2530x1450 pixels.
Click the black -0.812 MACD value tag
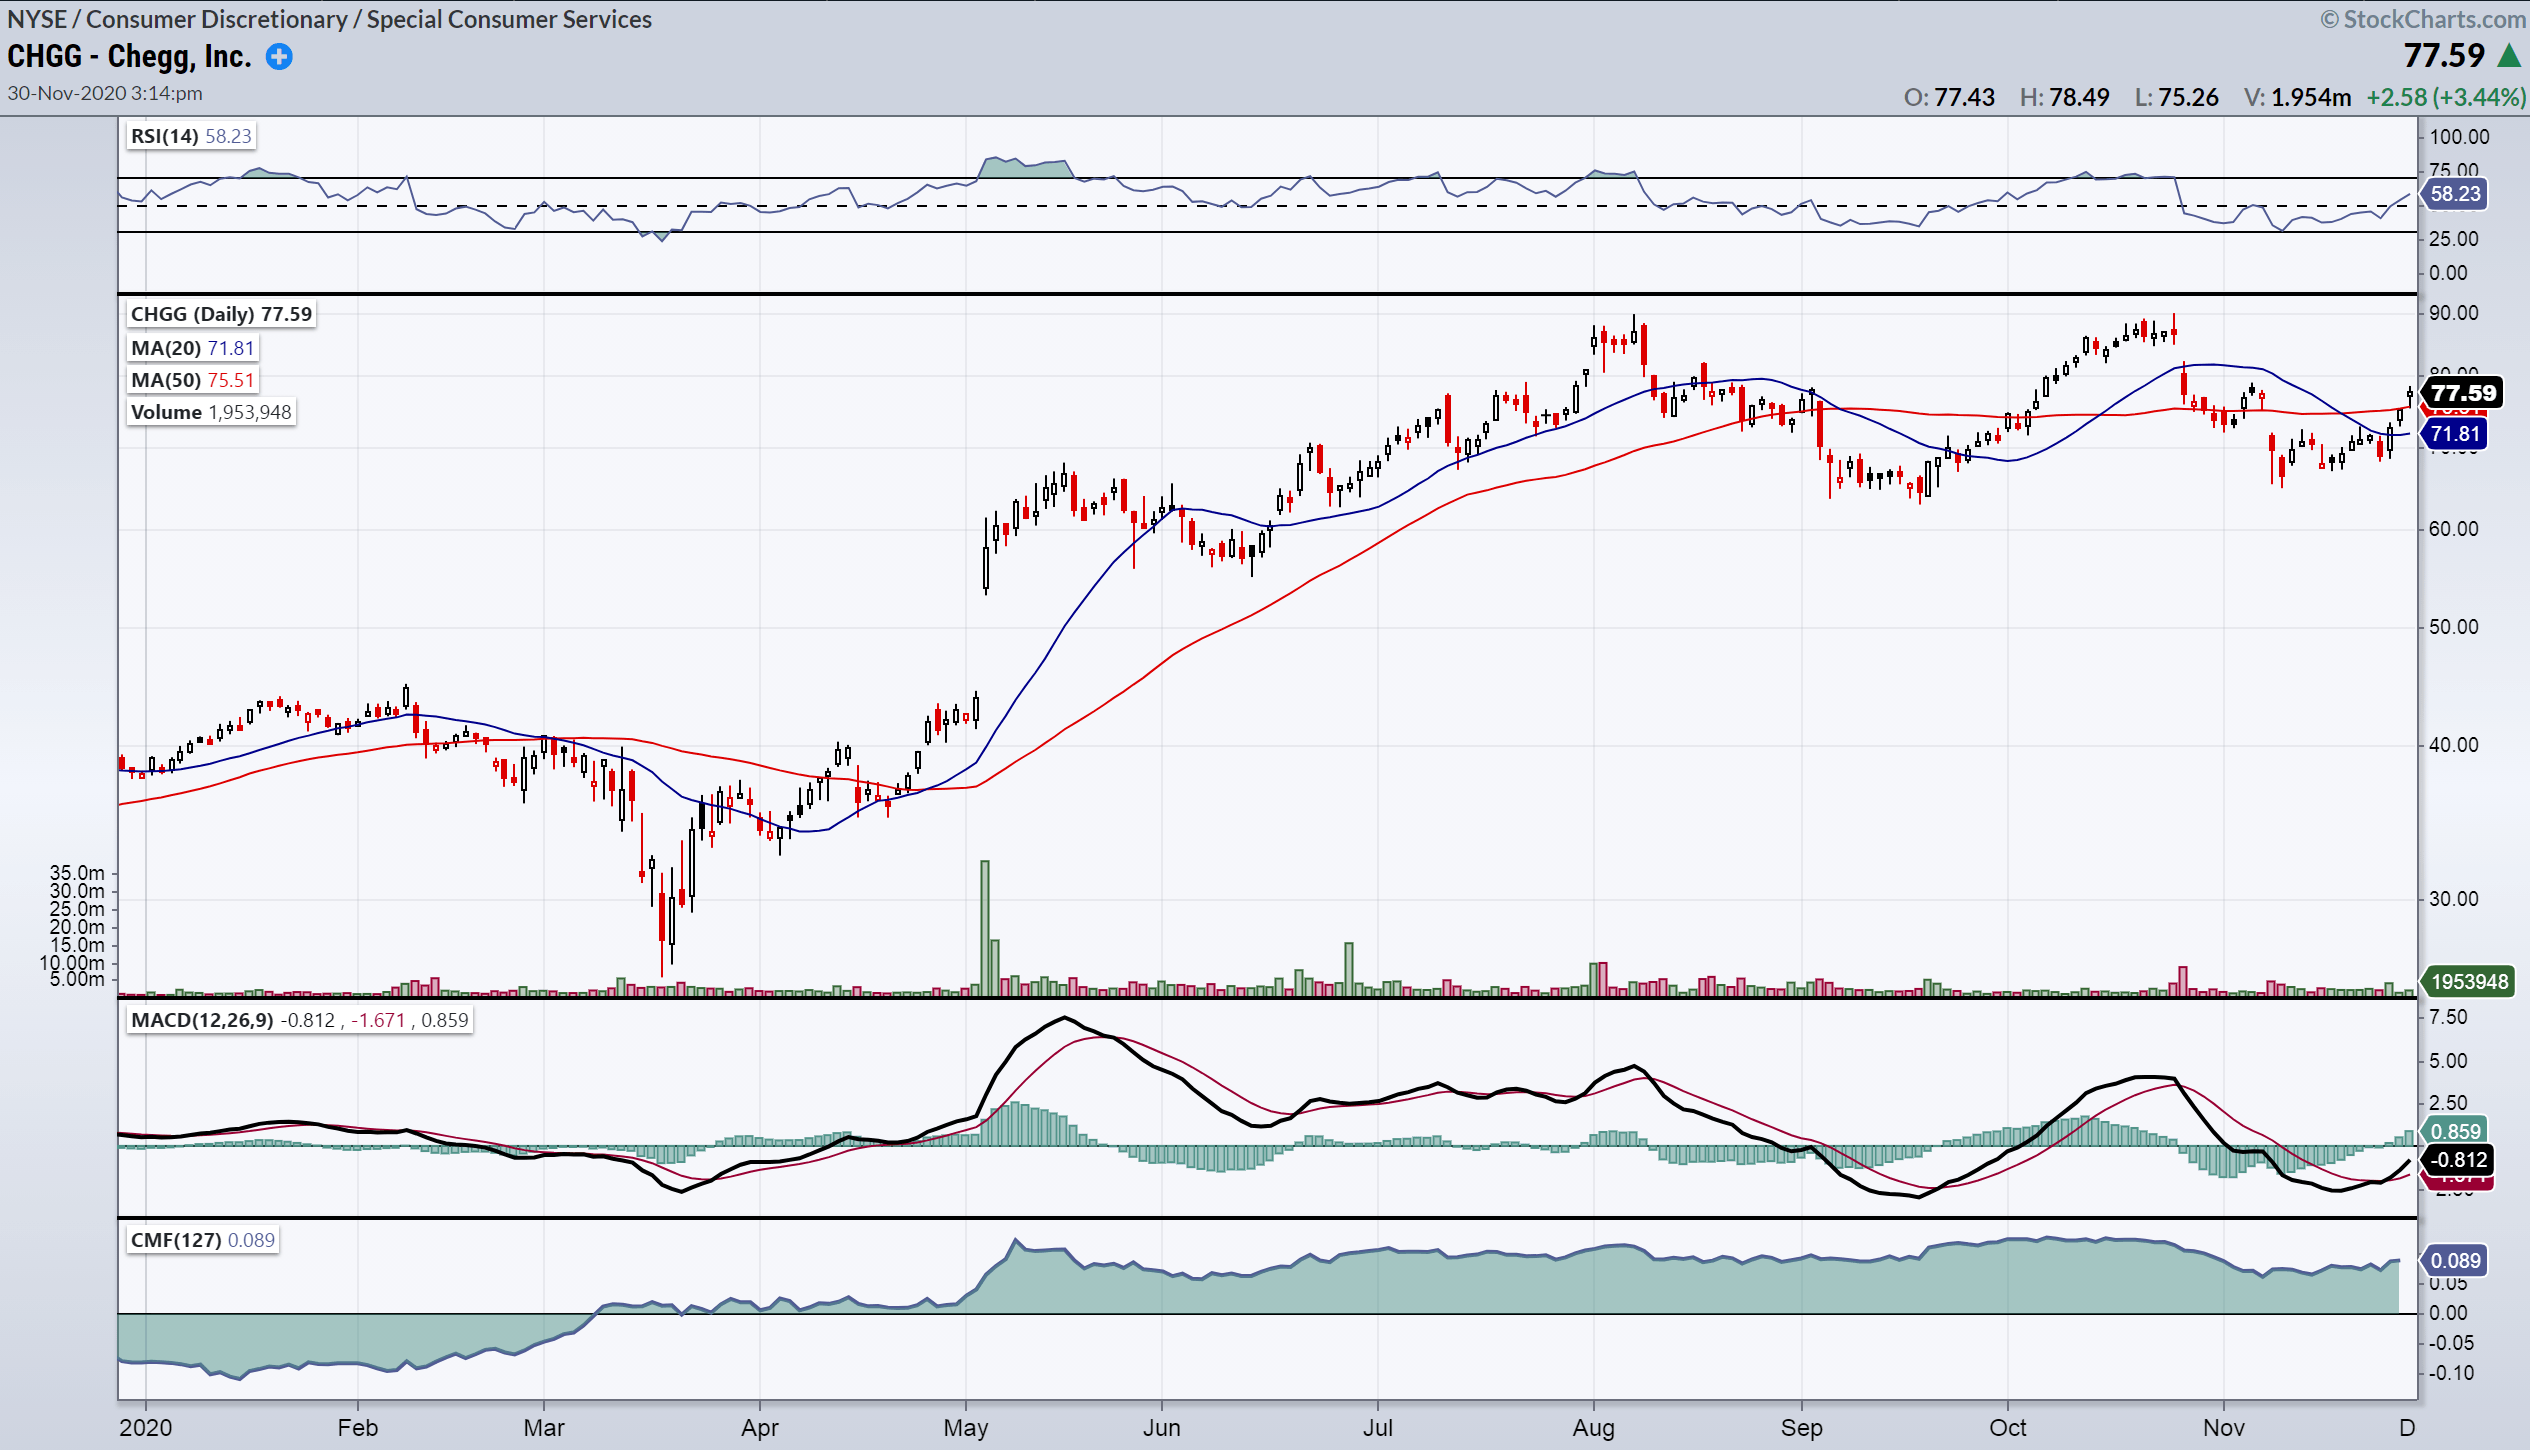coord(2459,1160)
